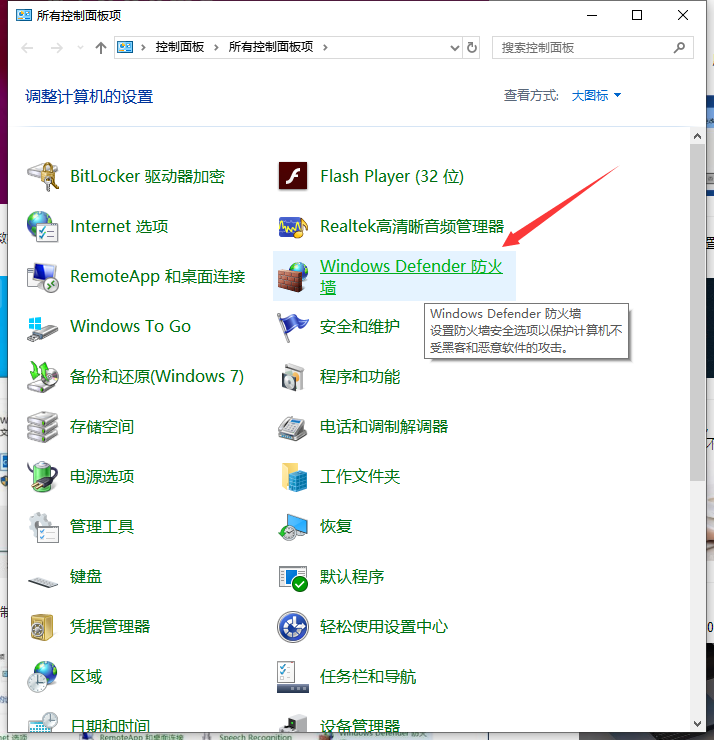Open the 默认程序 icon

(292, 577)
